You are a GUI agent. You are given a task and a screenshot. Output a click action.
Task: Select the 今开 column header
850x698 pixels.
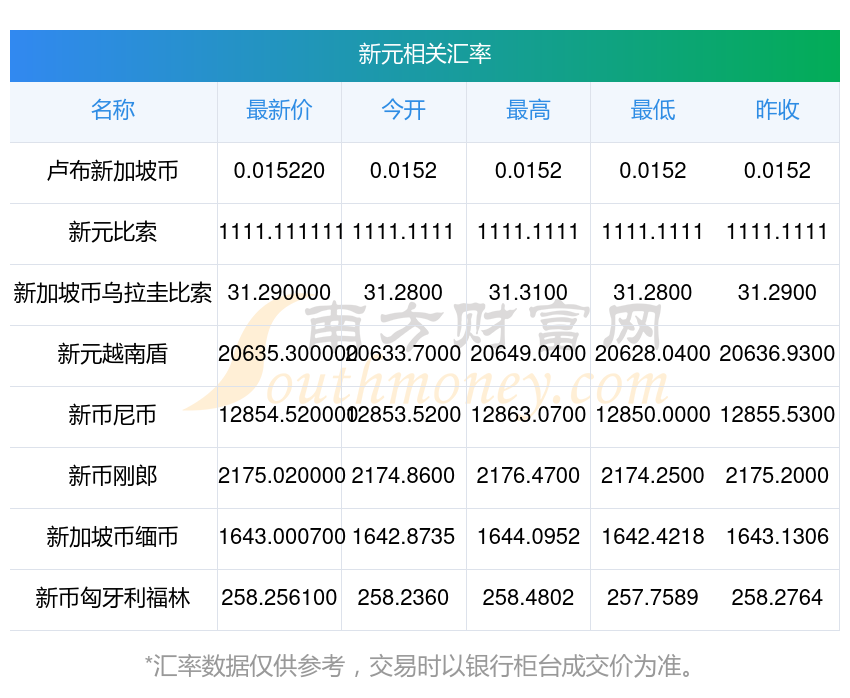click(x=403, y=111)
